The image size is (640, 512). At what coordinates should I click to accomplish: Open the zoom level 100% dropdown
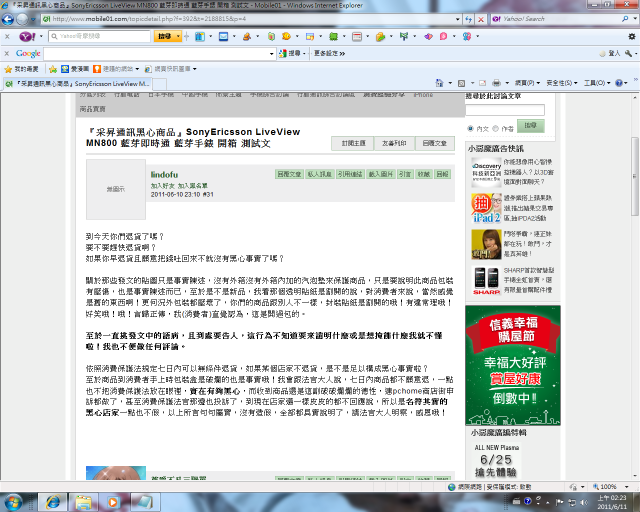[x=627, y=487]
